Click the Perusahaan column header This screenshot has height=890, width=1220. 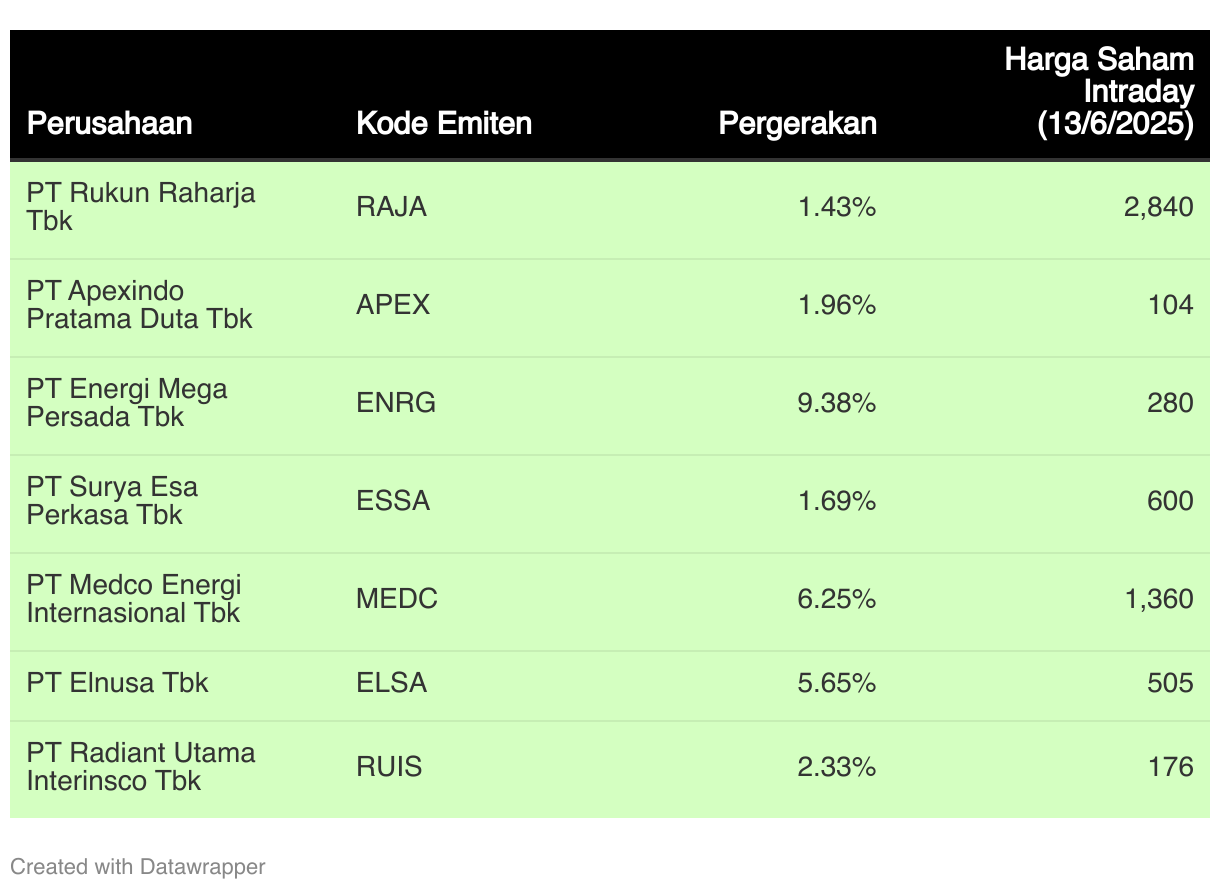pyautogui.click(x=109, y=123)
